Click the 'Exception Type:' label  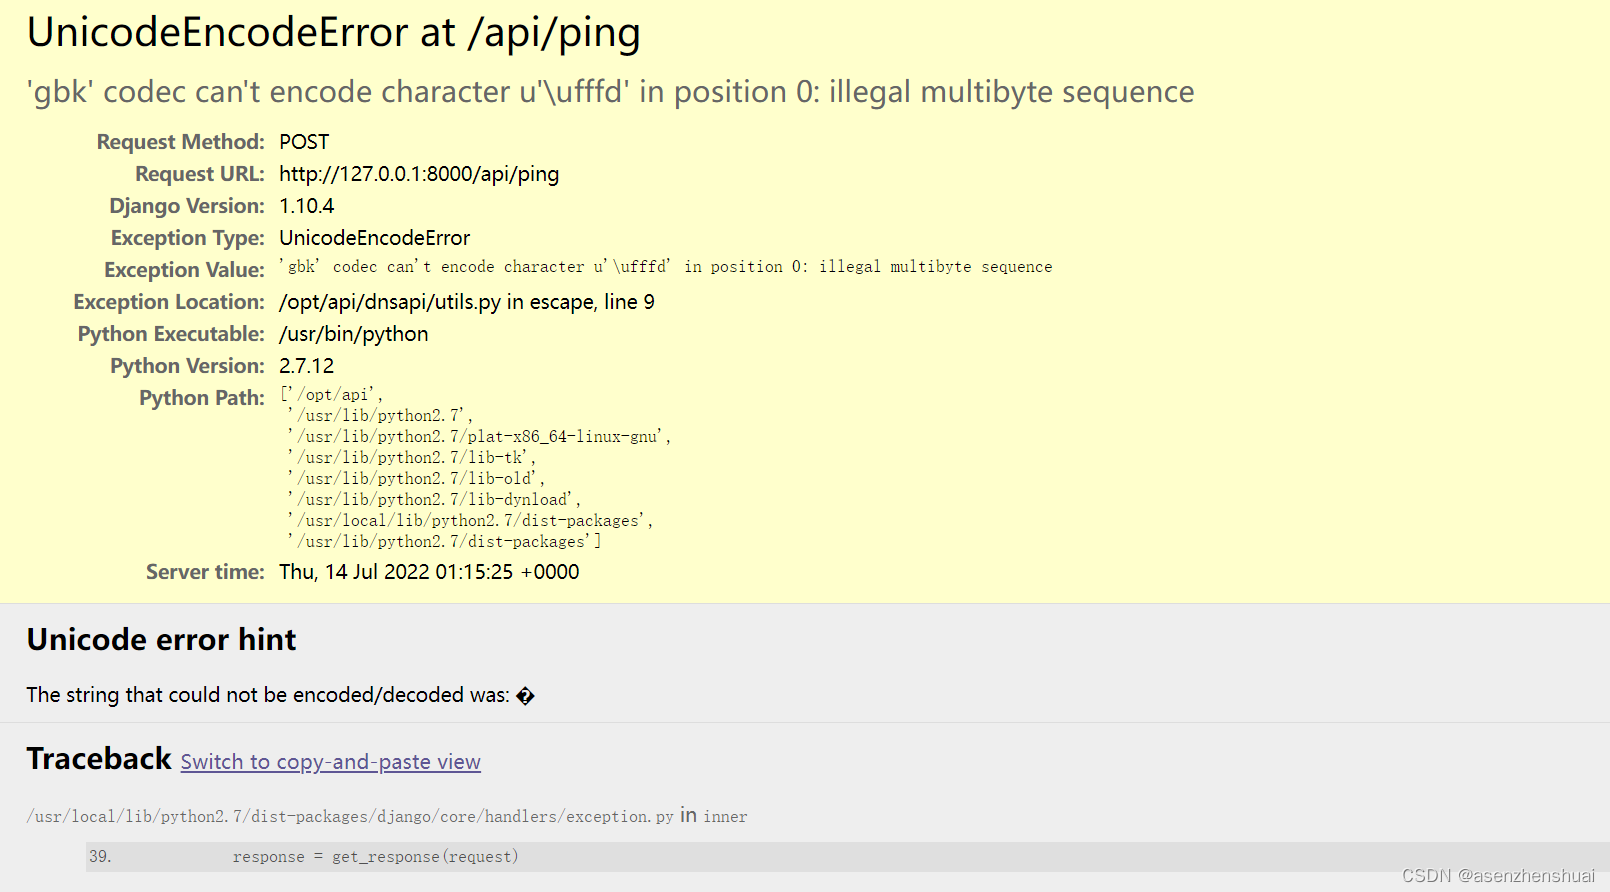[188, 238]
